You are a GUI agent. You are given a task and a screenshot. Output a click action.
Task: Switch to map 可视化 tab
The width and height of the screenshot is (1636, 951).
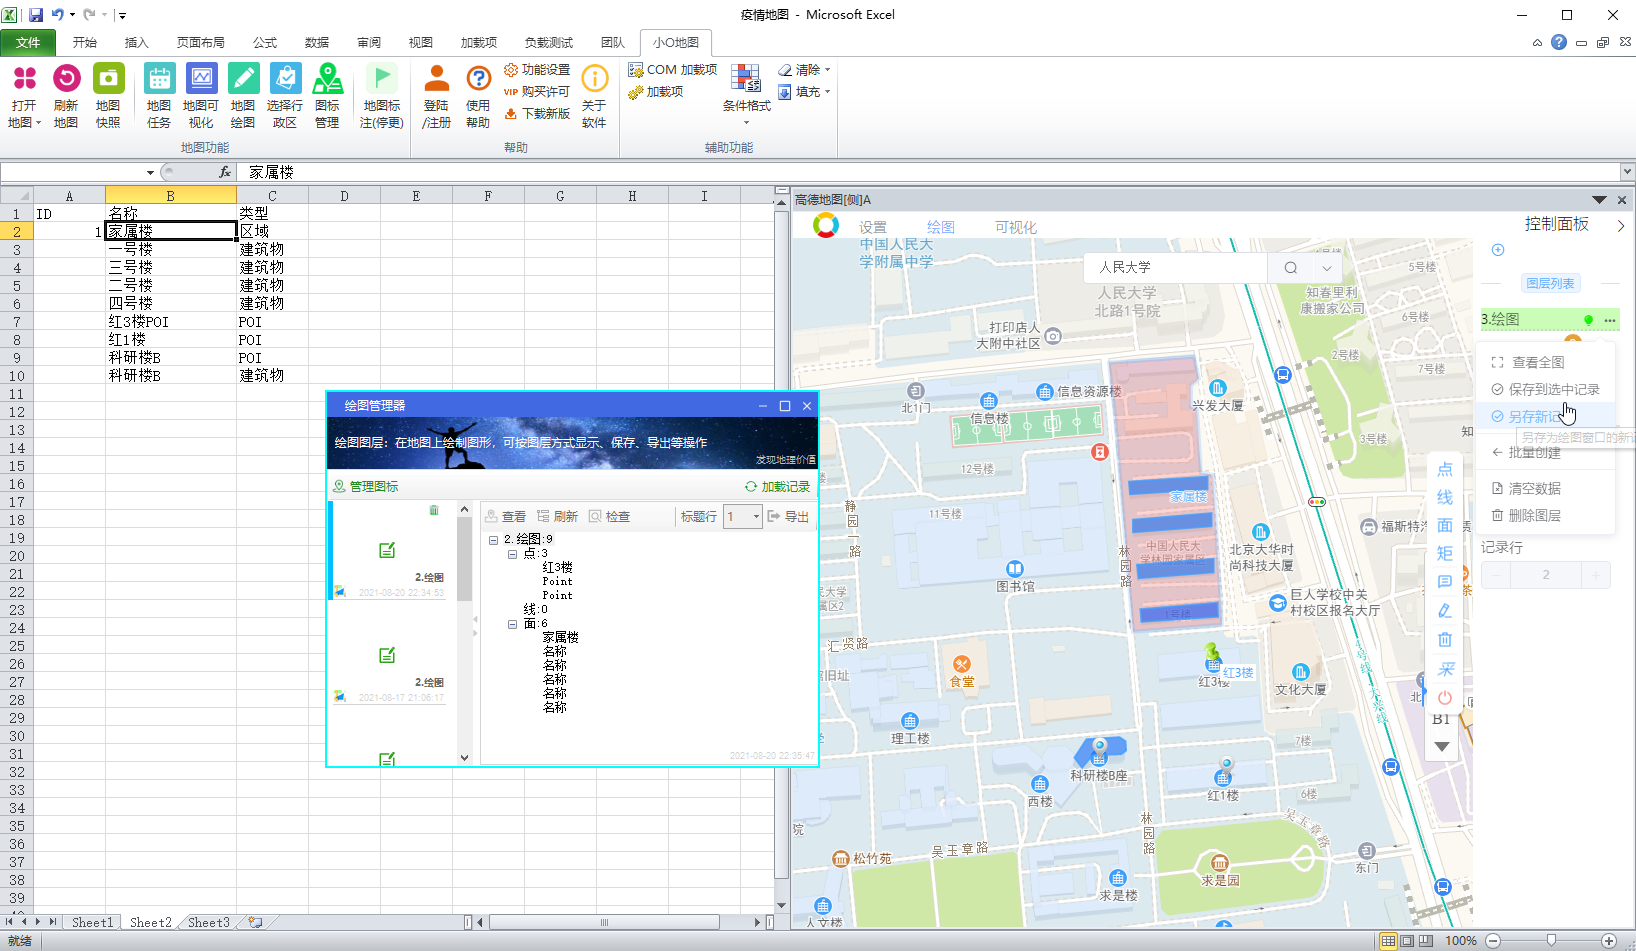[x=1016, y=227]
